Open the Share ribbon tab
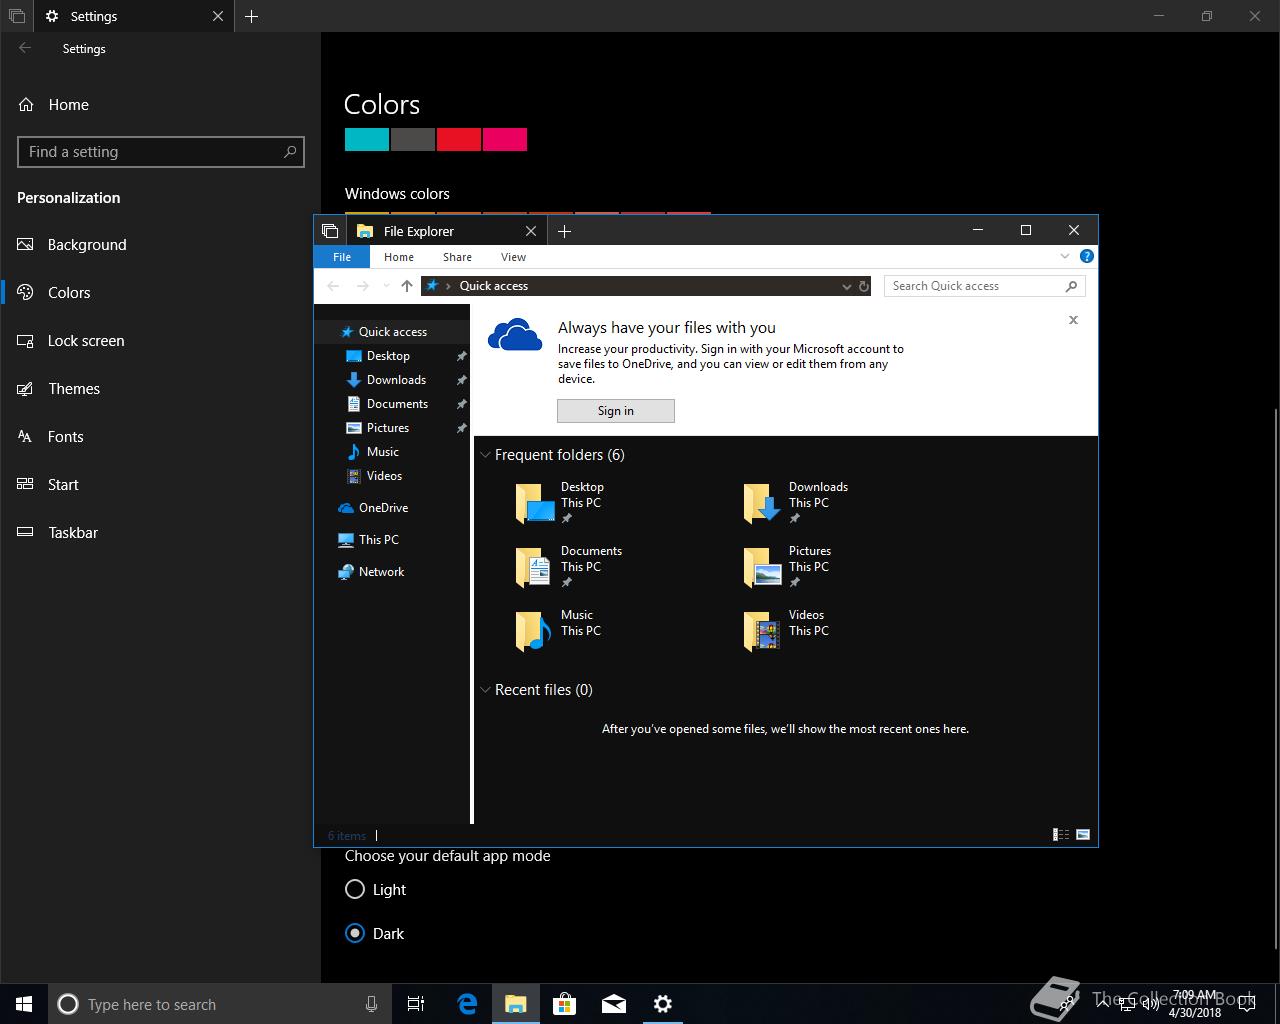The height and width of the screenshot is (1024, 1280). pyautogui.click(x=457, y=257)
